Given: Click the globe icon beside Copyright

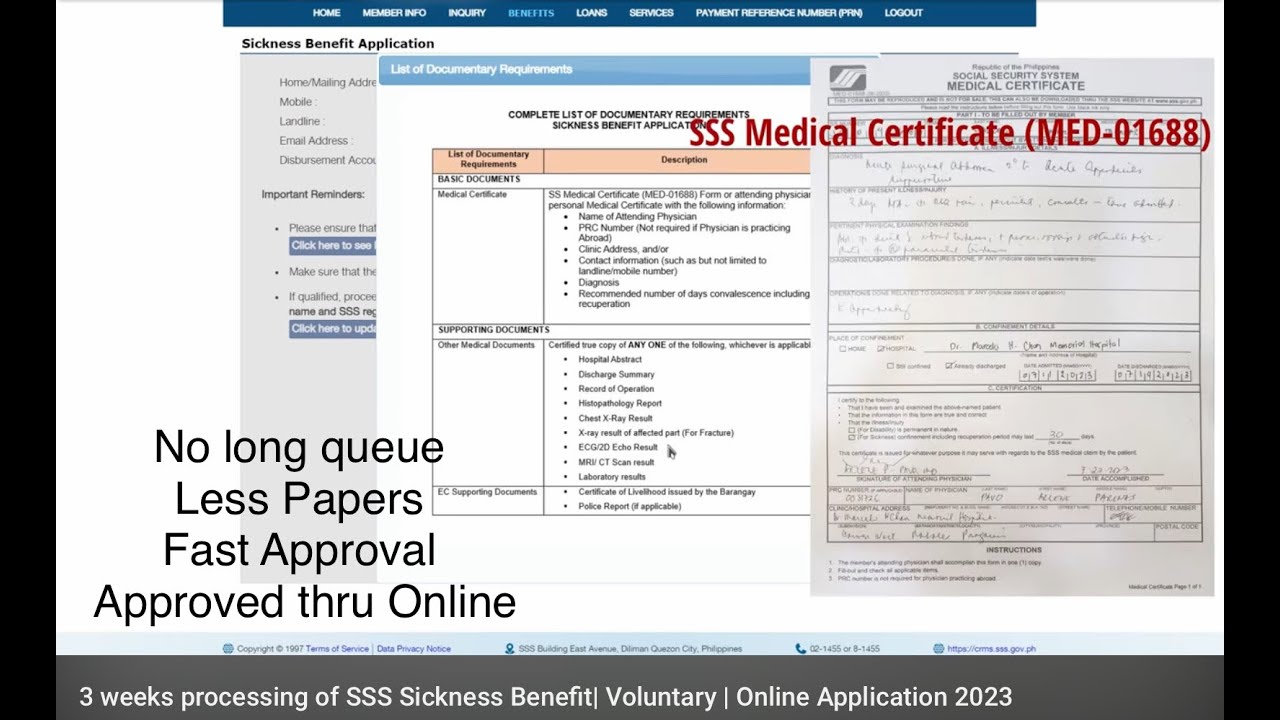Looking at the screenshot, I should tap(228, 649).
